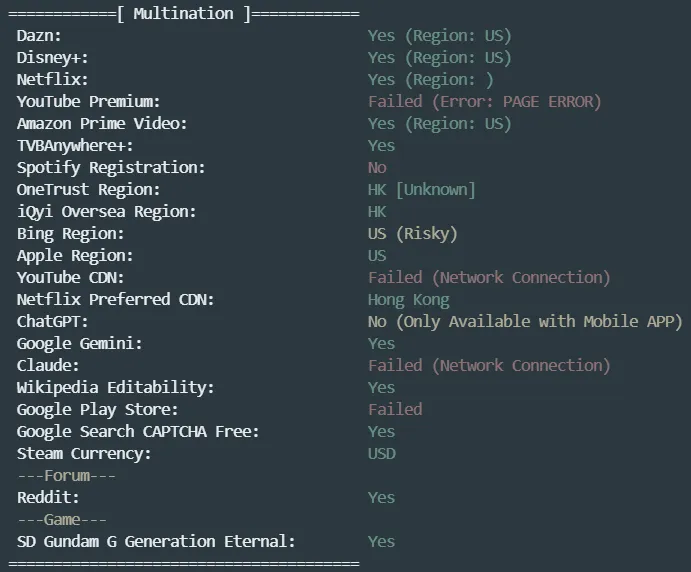Screen dimensions: 691x572
Task: Click Spotify Registration No result
Action: (x=377, y=167)
